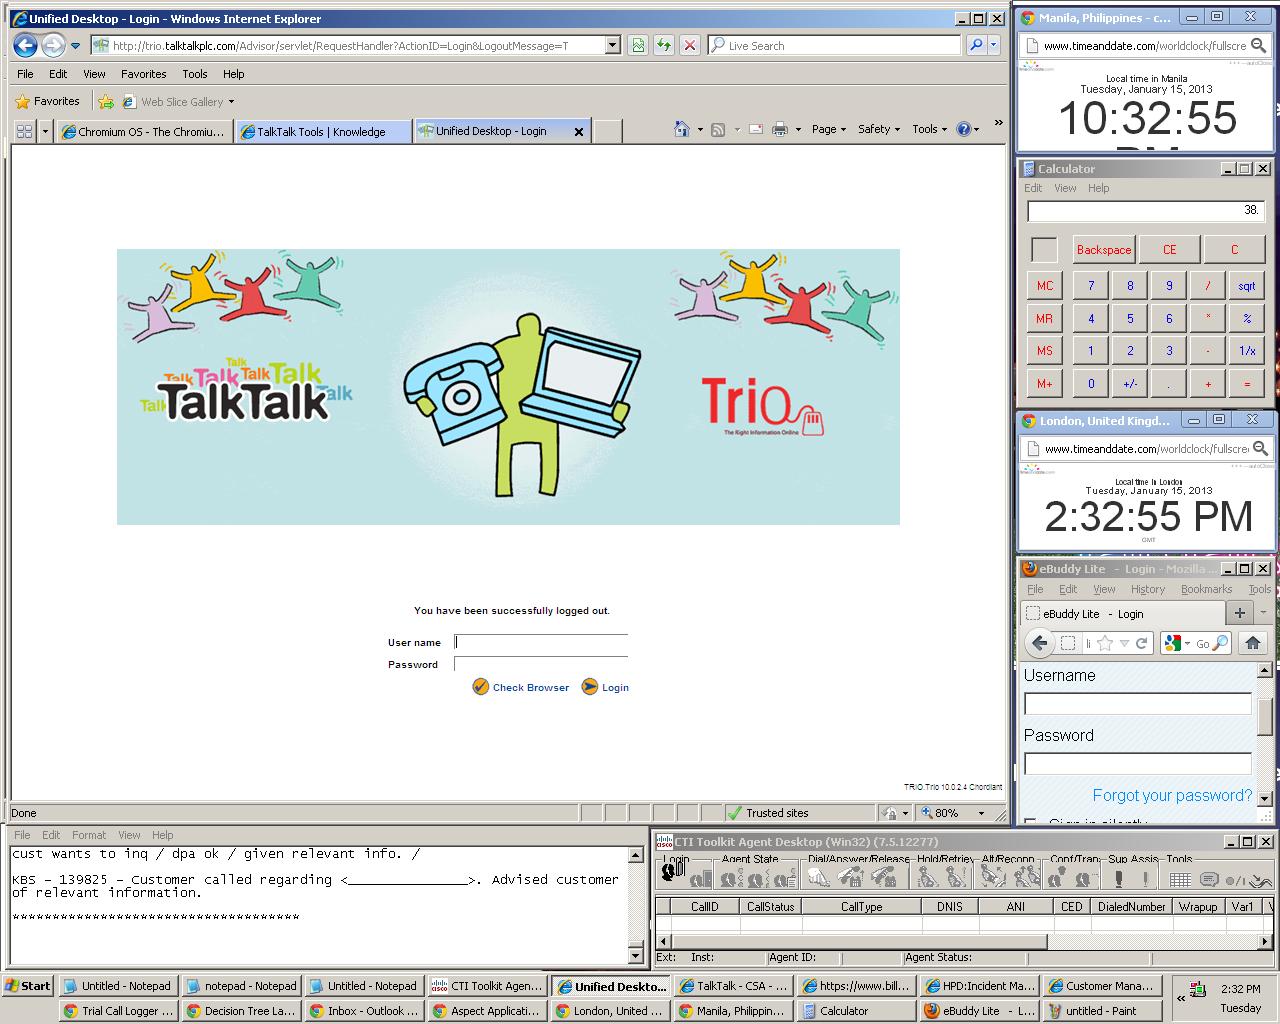Viewport: 1280px width, 1024px height.
Task: Open the Tools dropdown in IE command bar
Action: click(x=930, y=129)
